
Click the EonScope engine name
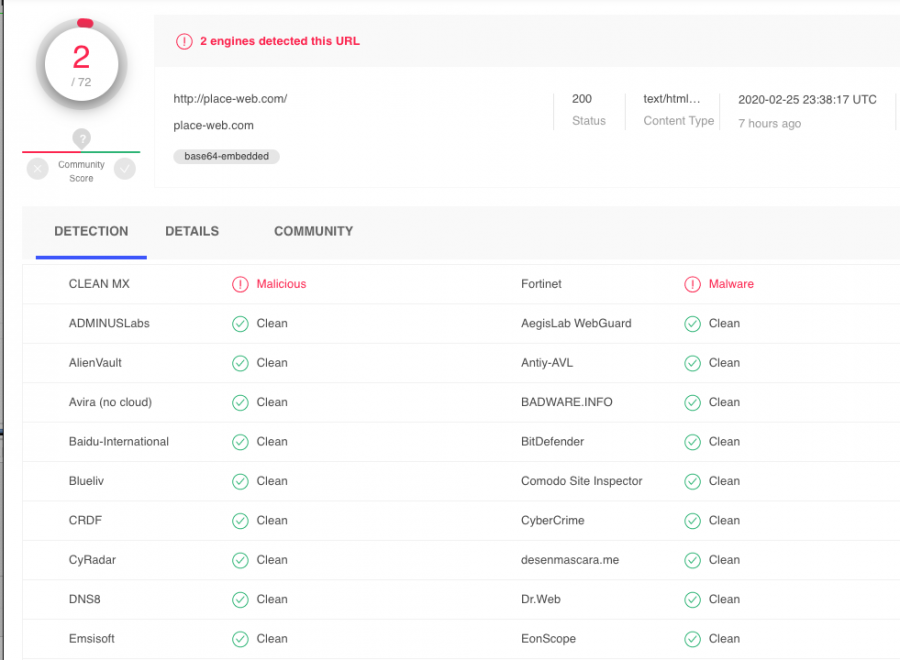click(x=548, y=639)
